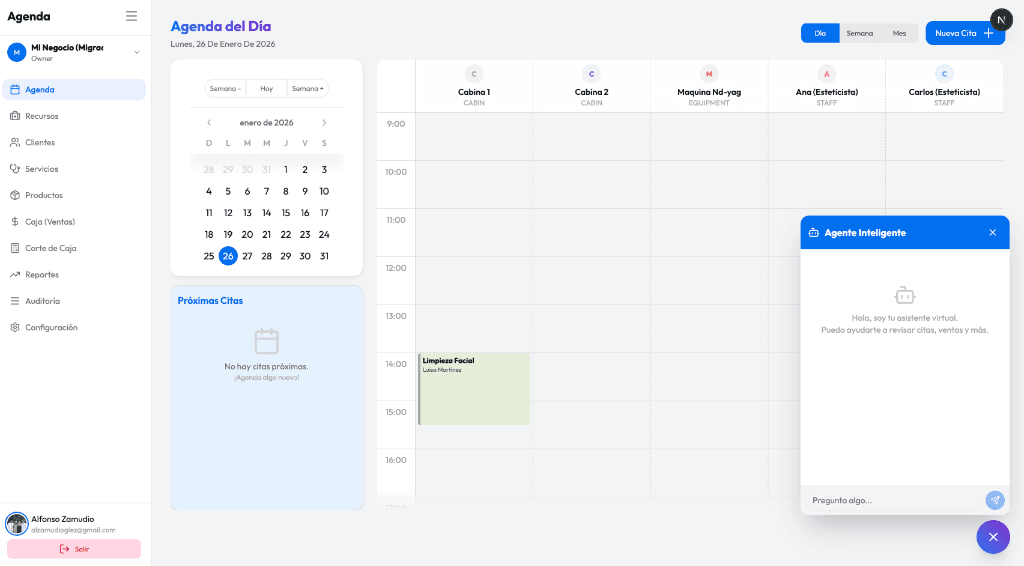
Task: Type in the Pregunta algo input field
Action: click(890, 500)
